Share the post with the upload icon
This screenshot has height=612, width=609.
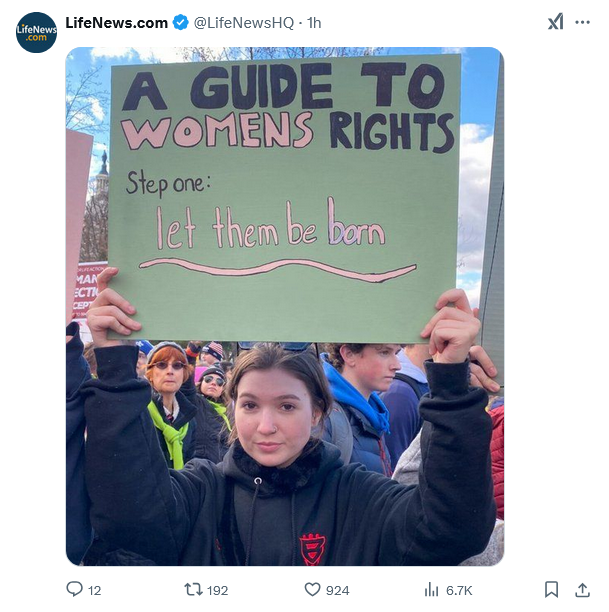pos(582,589)
